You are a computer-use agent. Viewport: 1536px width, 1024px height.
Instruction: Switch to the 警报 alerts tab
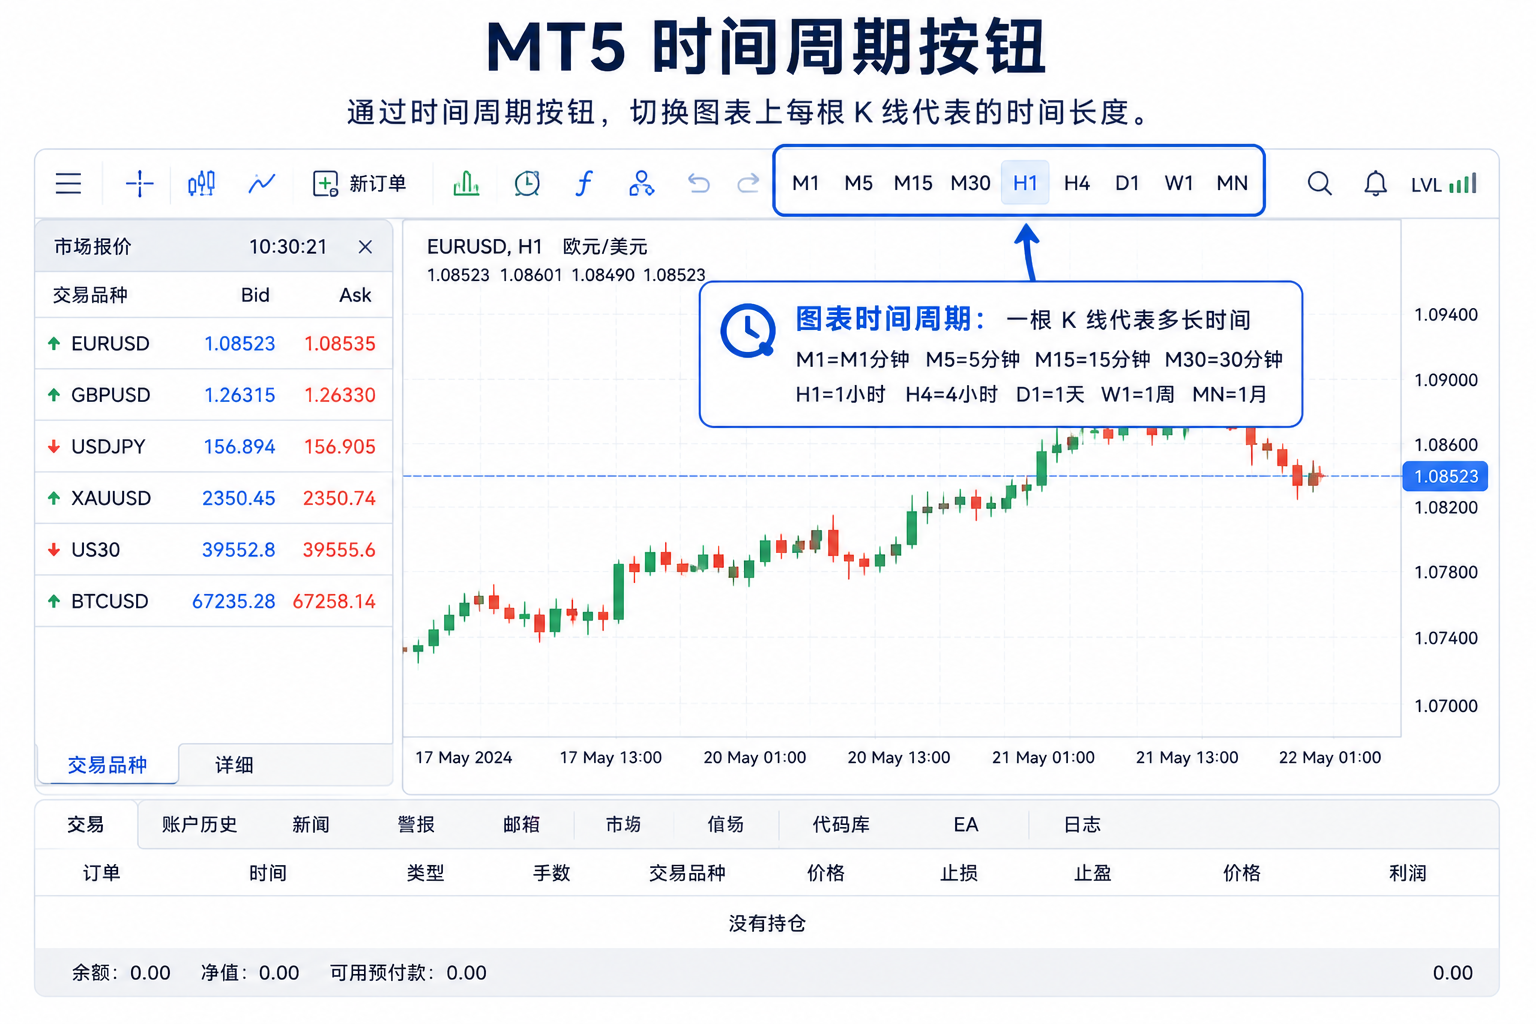416,825
